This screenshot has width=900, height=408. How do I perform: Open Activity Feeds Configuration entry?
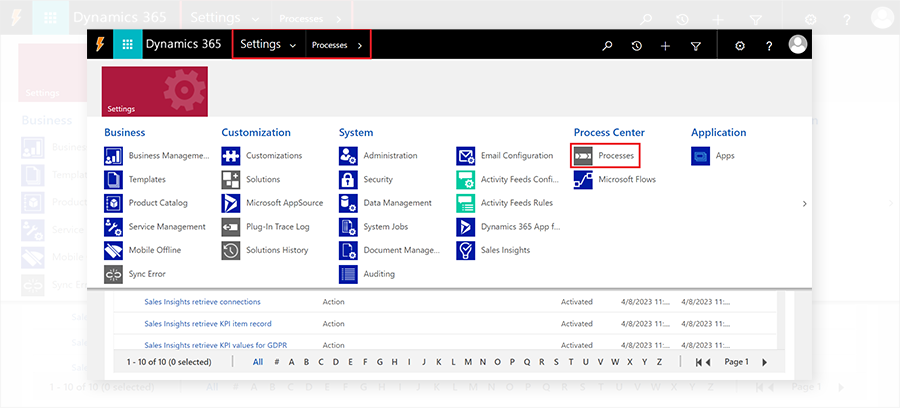click(x=520, y=180)
